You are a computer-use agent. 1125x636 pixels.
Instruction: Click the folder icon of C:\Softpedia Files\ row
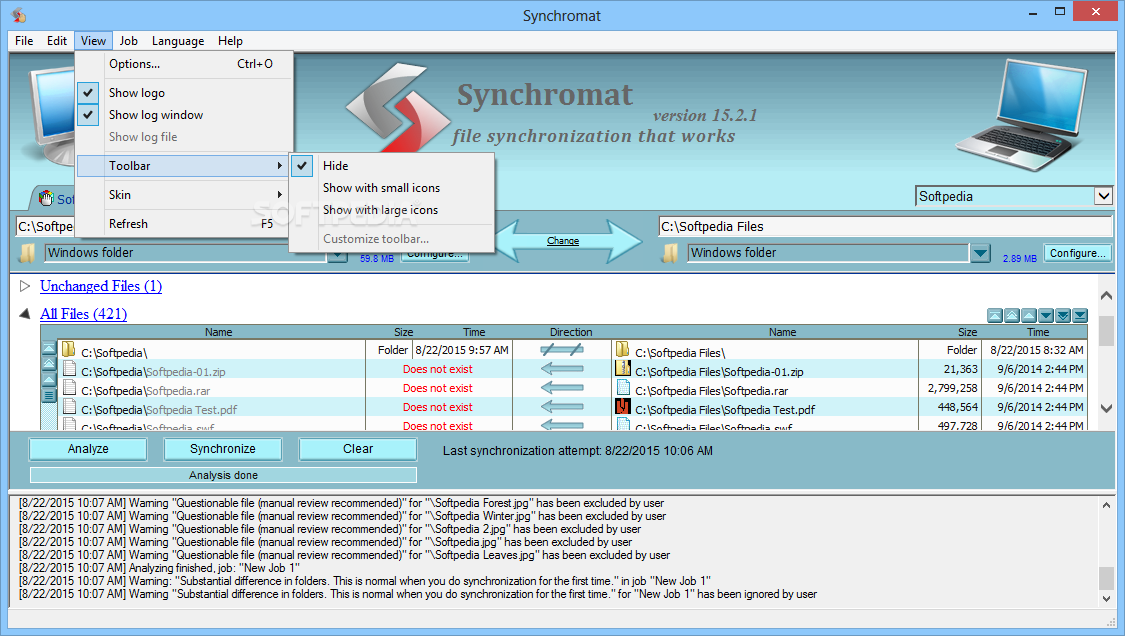[623, 350]
